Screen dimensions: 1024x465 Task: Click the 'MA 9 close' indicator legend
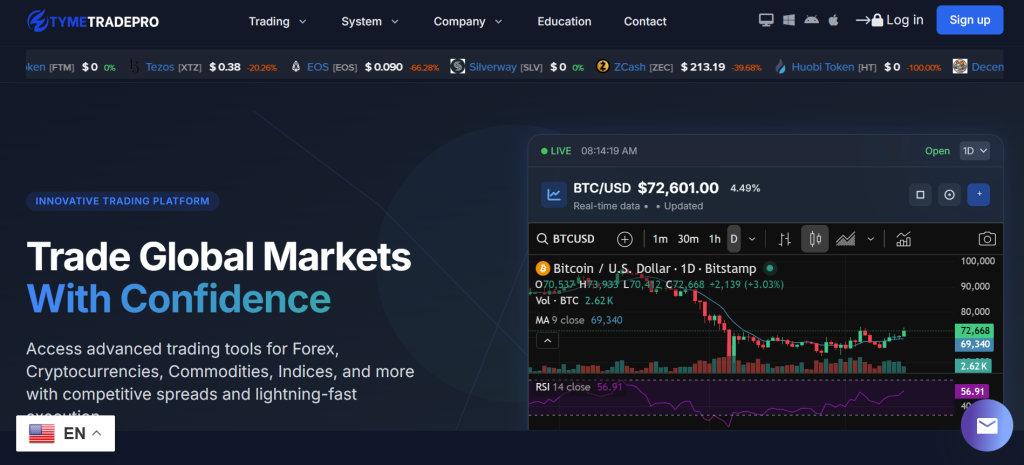coord(560,320)
